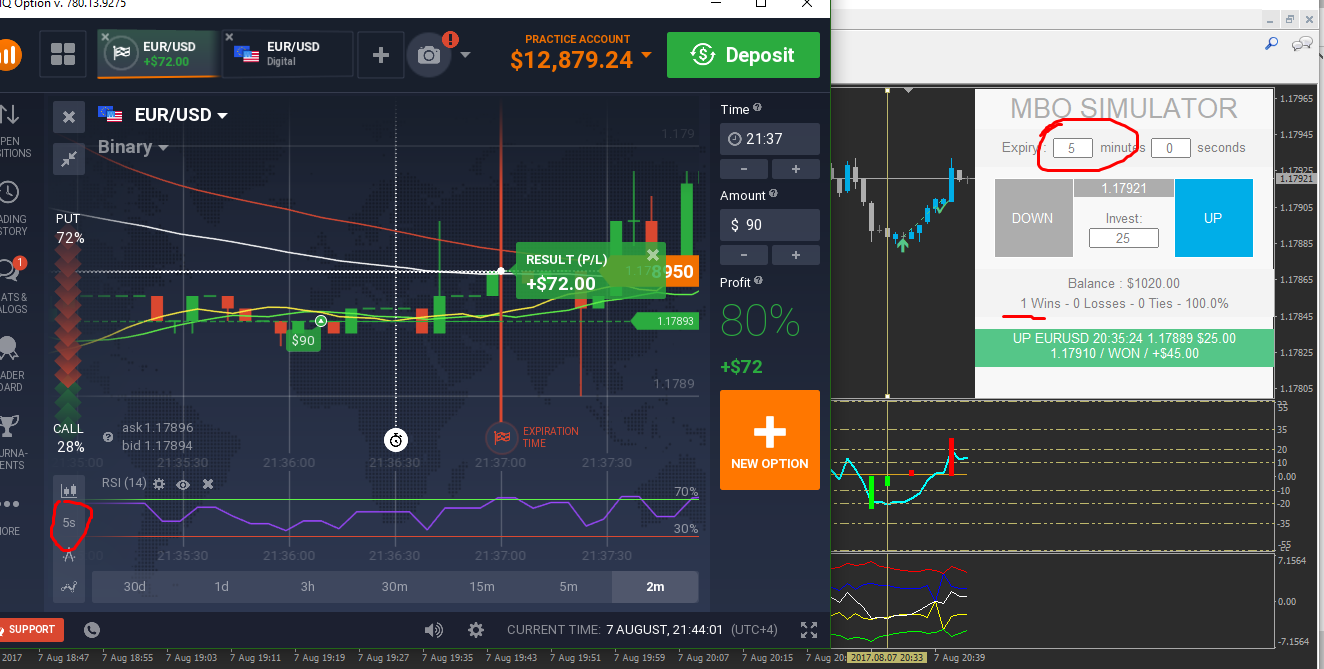Edit the Invest amount field in simulator
The height and width of the screenshot is (669, 1324).
(x=1123, y=238)
